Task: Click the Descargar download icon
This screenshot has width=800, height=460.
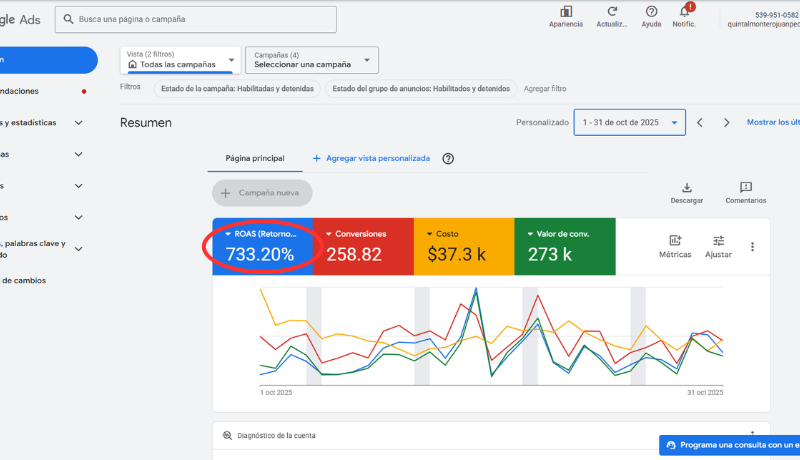Action: 687,188
